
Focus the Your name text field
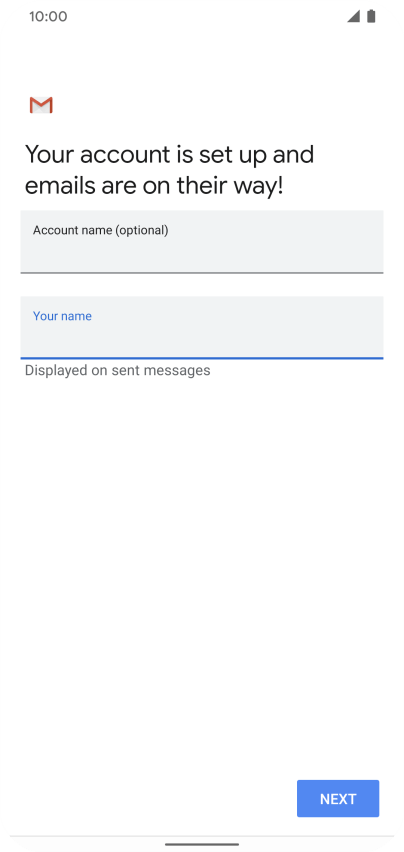(x=202, y=328)
